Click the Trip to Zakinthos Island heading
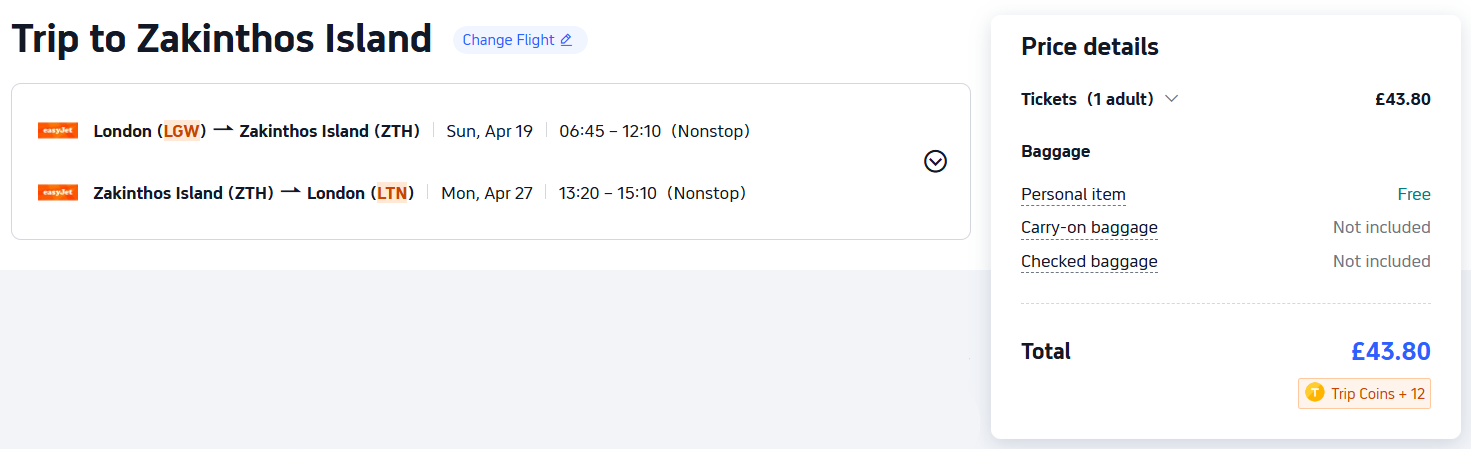 (222, 39)
